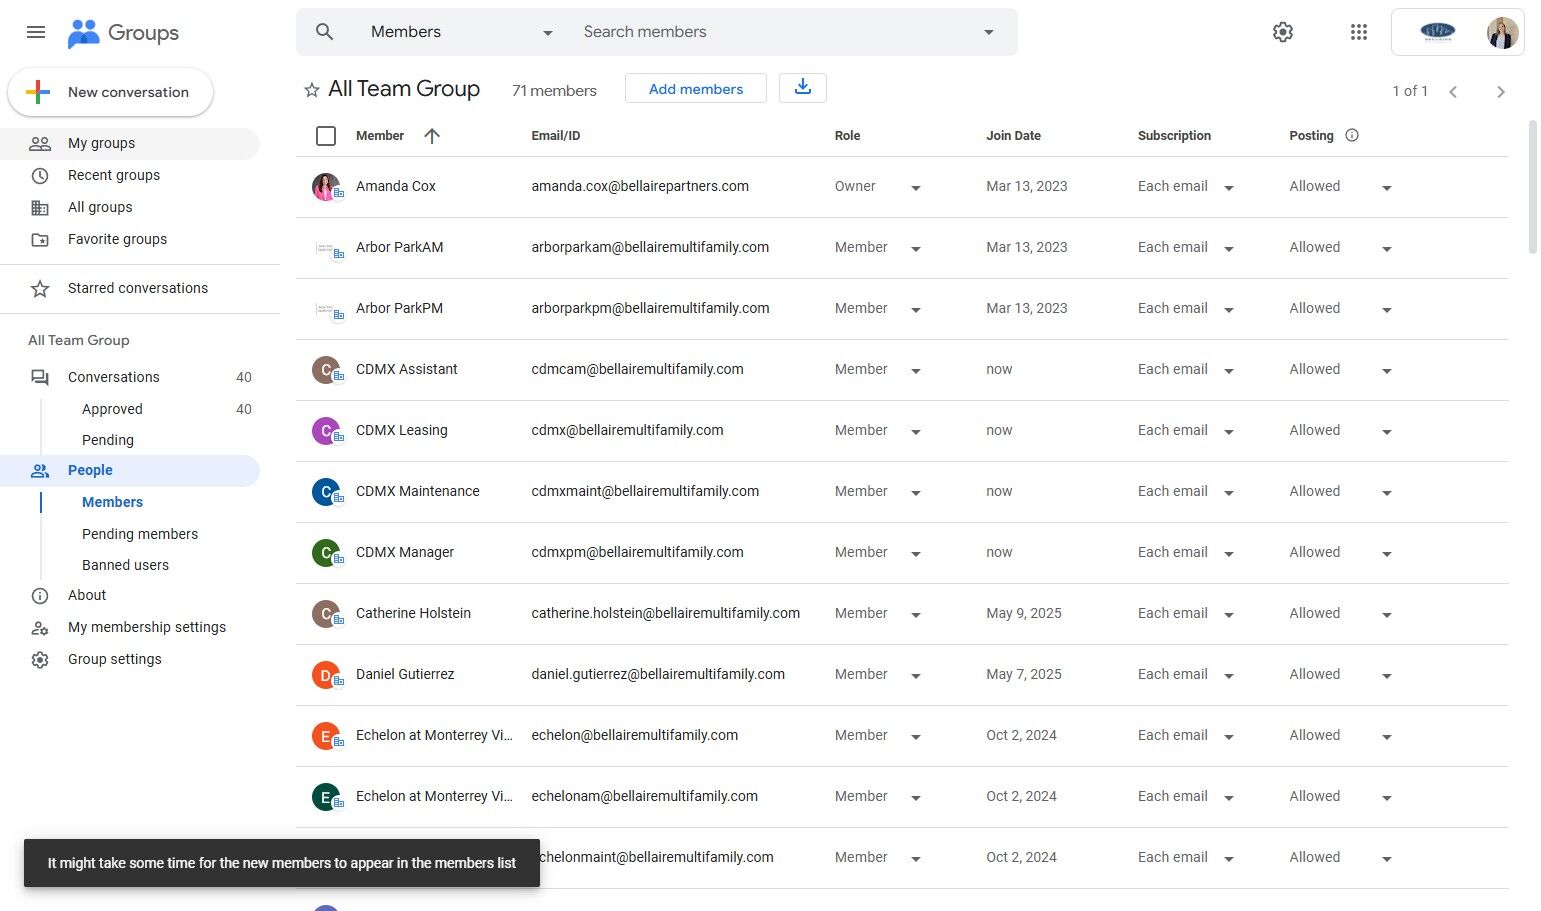The image size is (1541, 911).
Task: Change Daniel Gutierrez's role dropdown
Action: [915, 676]
